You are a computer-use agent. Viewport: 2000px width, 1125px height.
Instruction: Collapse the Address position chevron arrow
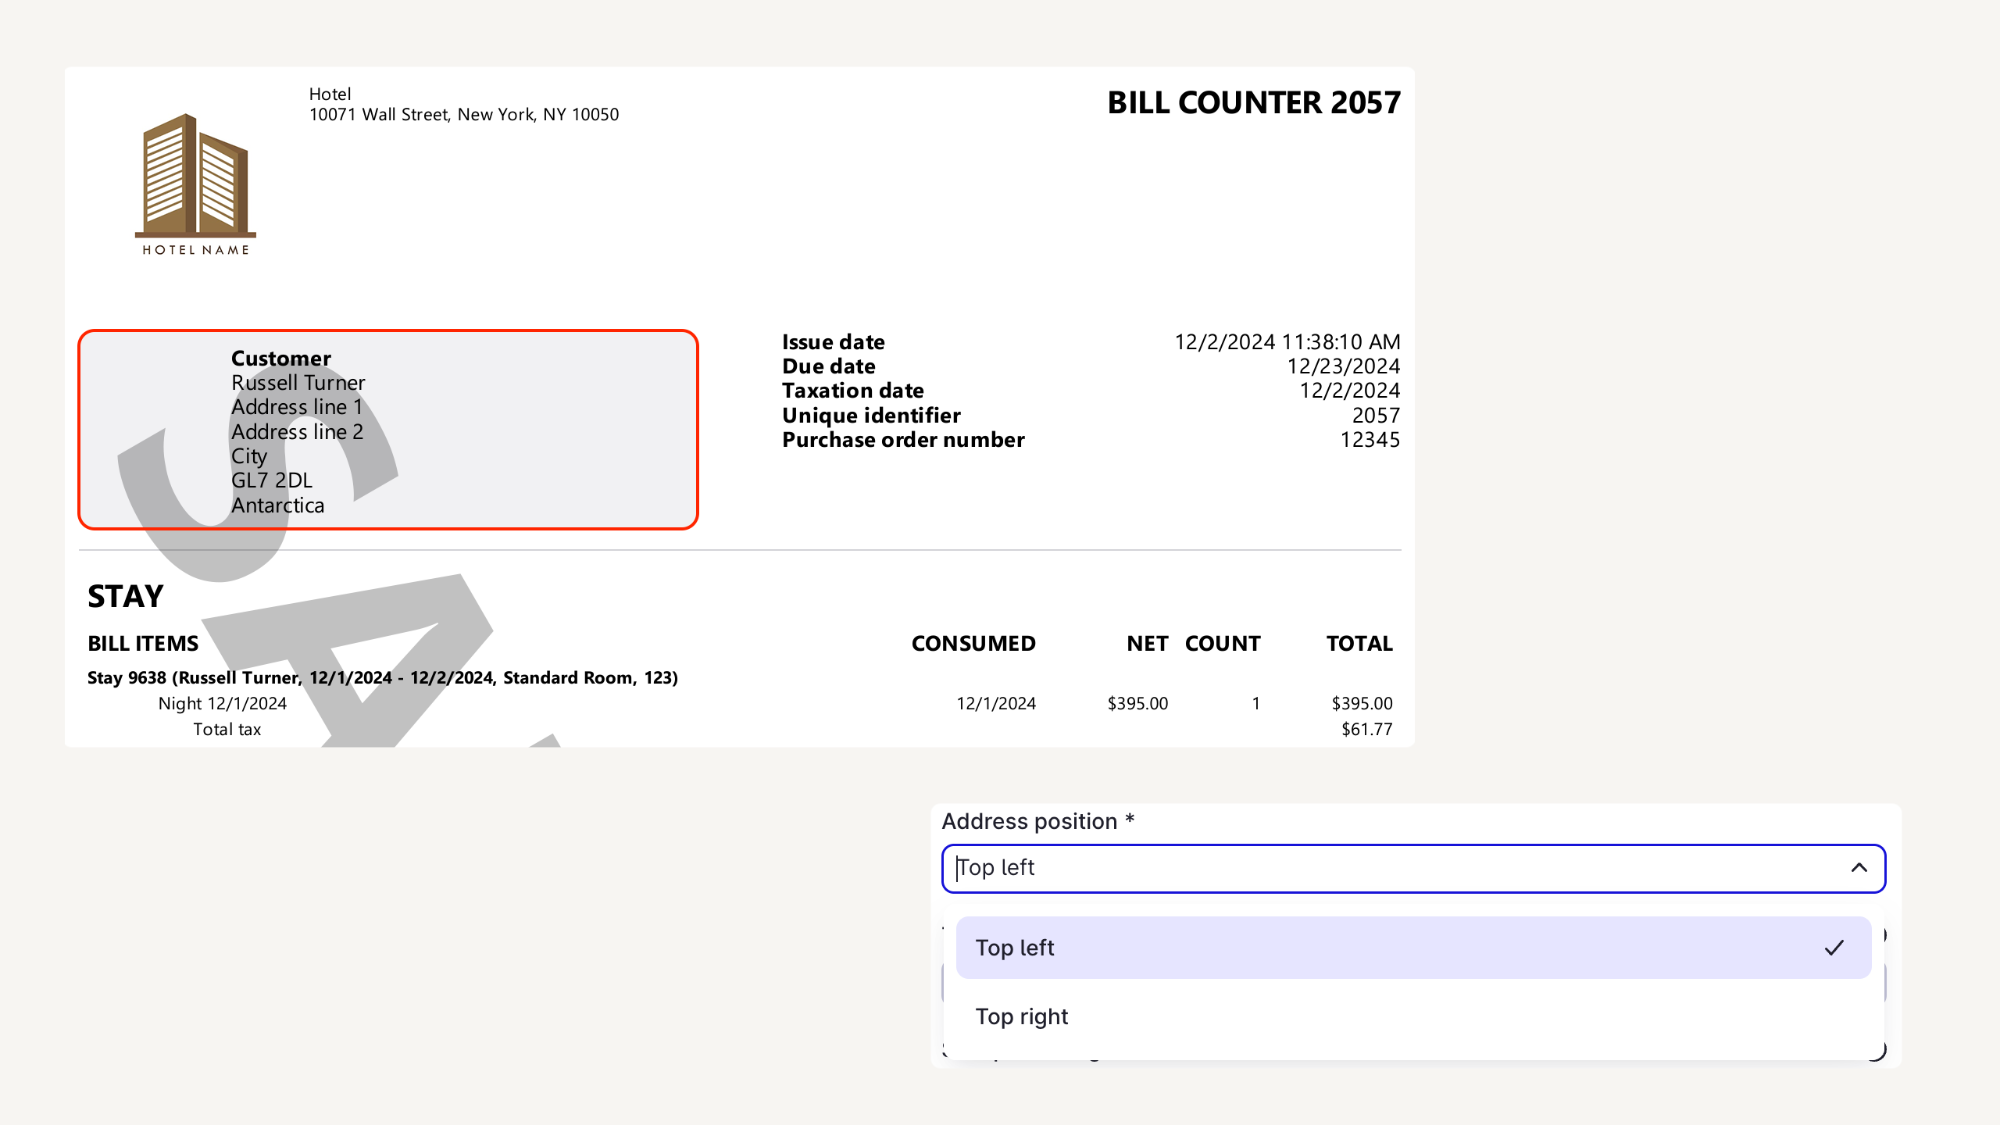[x=1859, y=868]
